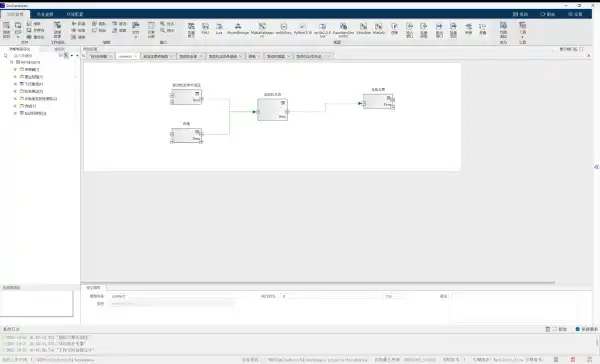
Task: Click the horizontal scrollbar below the canvas
Action: [x=318, y=283]
